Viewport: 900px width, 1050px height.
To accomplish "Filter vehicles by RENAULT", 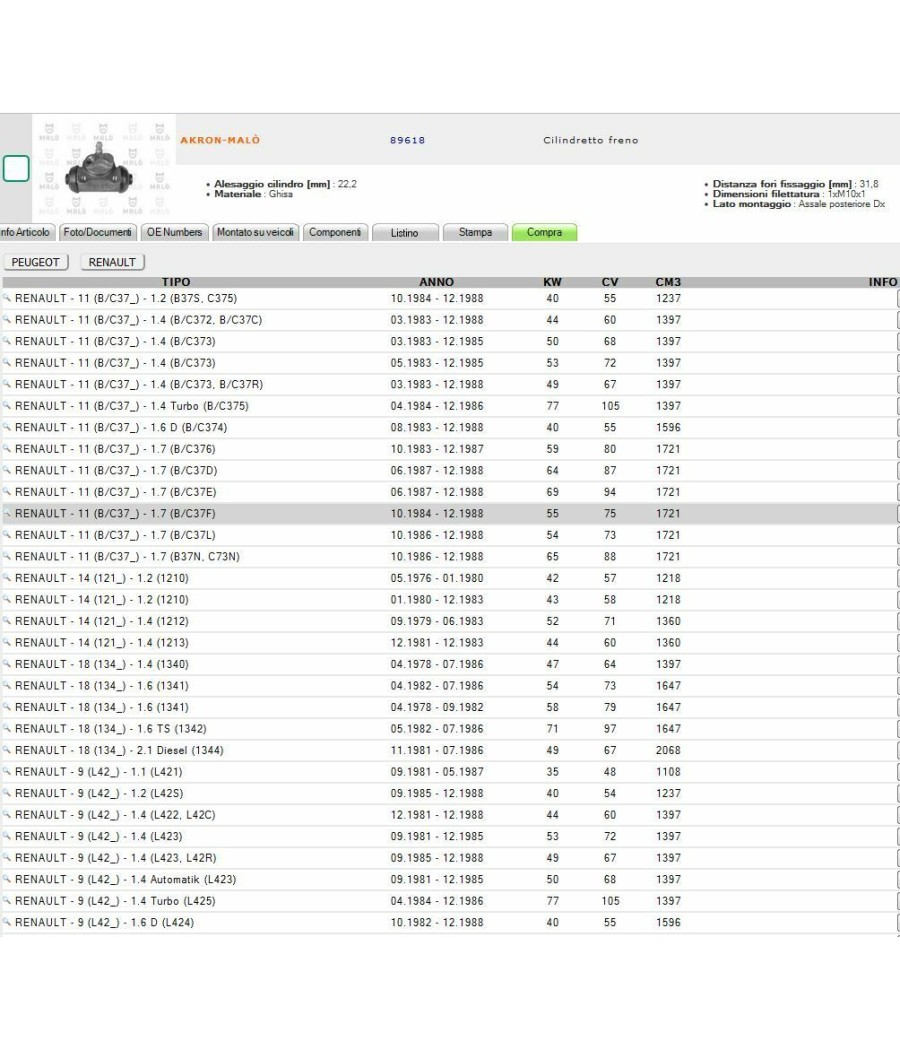I will click(x=112, y=262).
